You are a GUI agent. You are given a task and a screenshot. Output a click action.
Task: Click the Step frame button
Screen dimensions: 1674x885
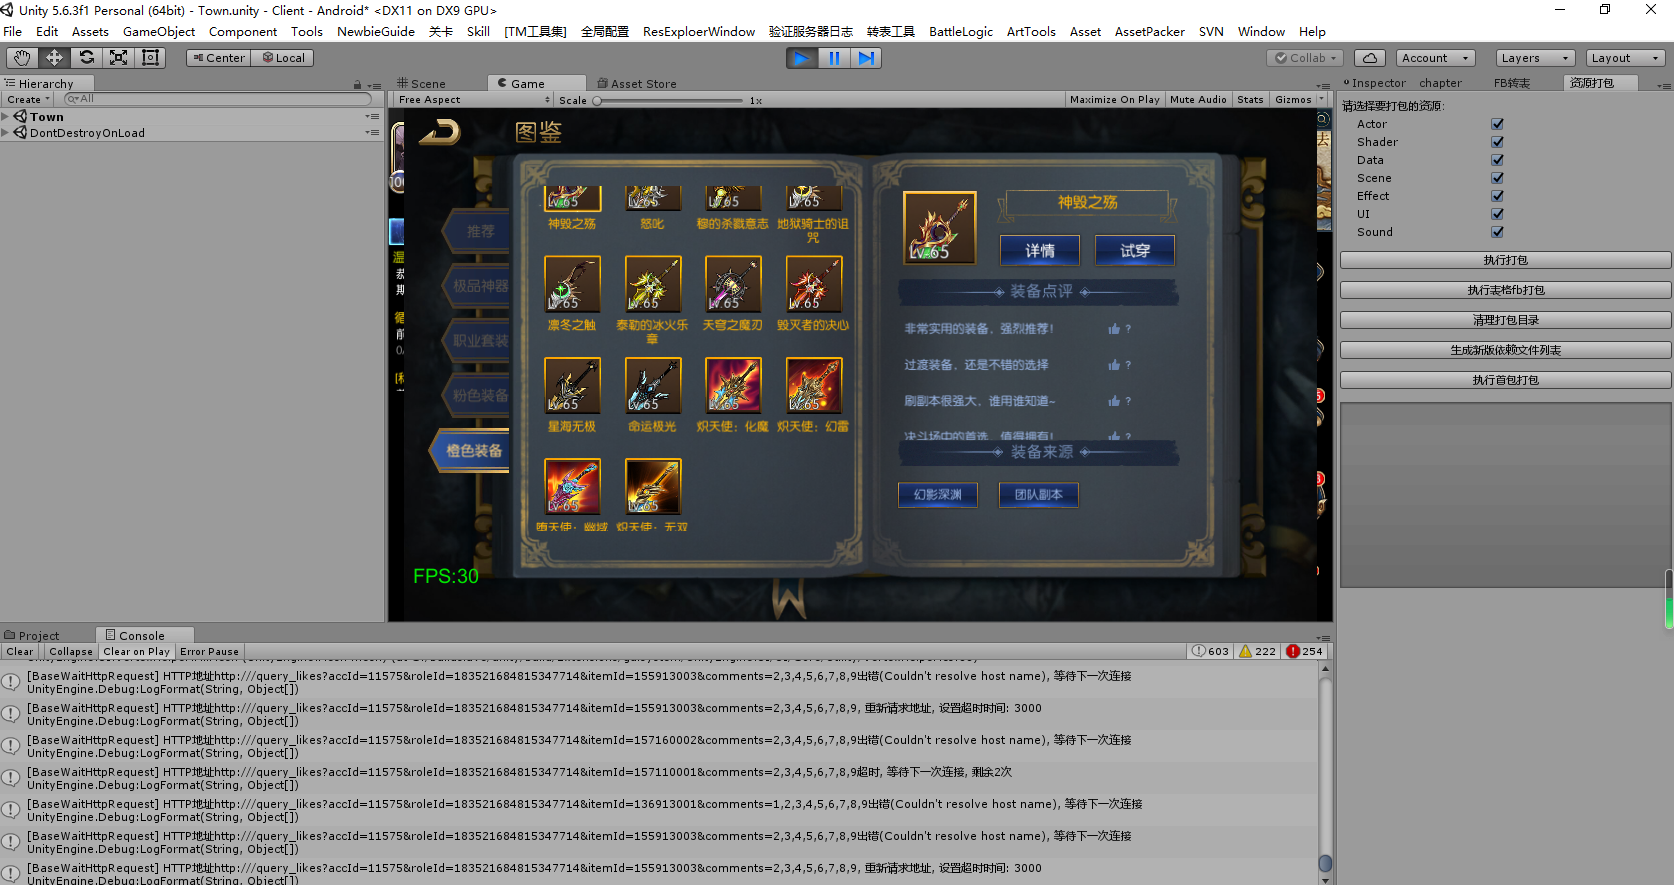pyautogui.click(x=866, y=58)
